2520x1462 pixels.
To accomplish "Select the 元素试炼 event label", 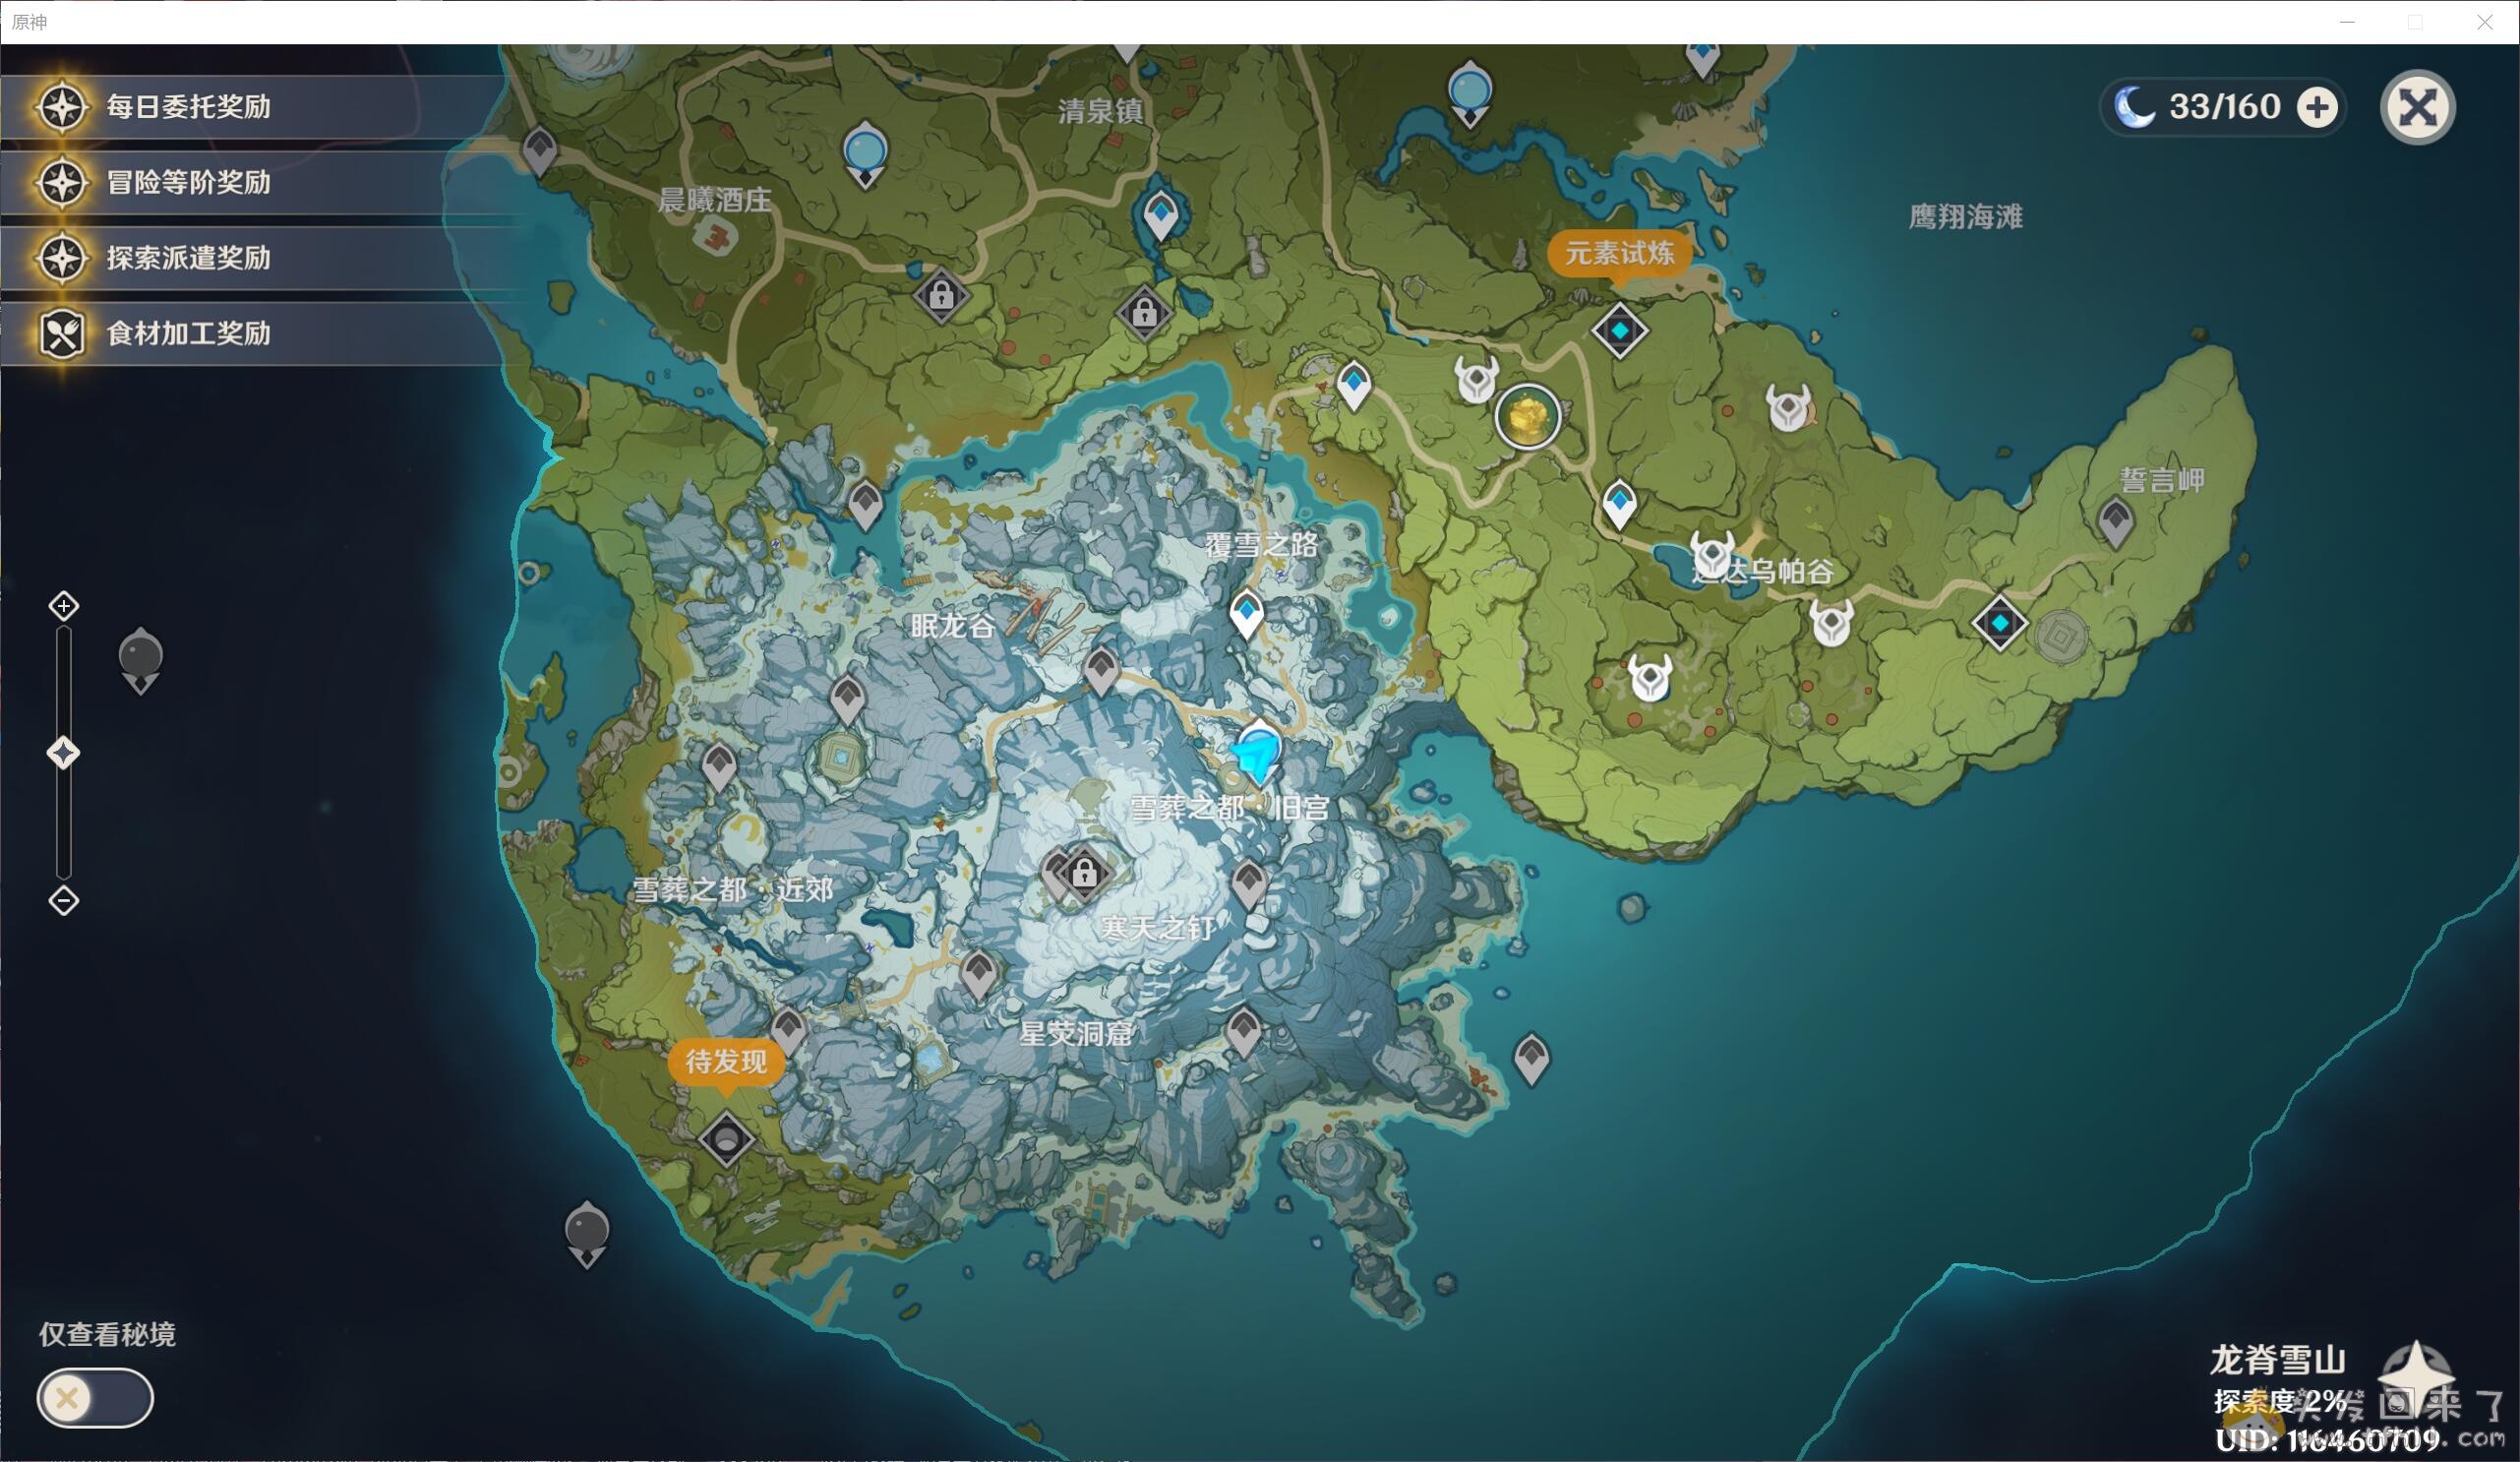I will [x=1619, y=253].
